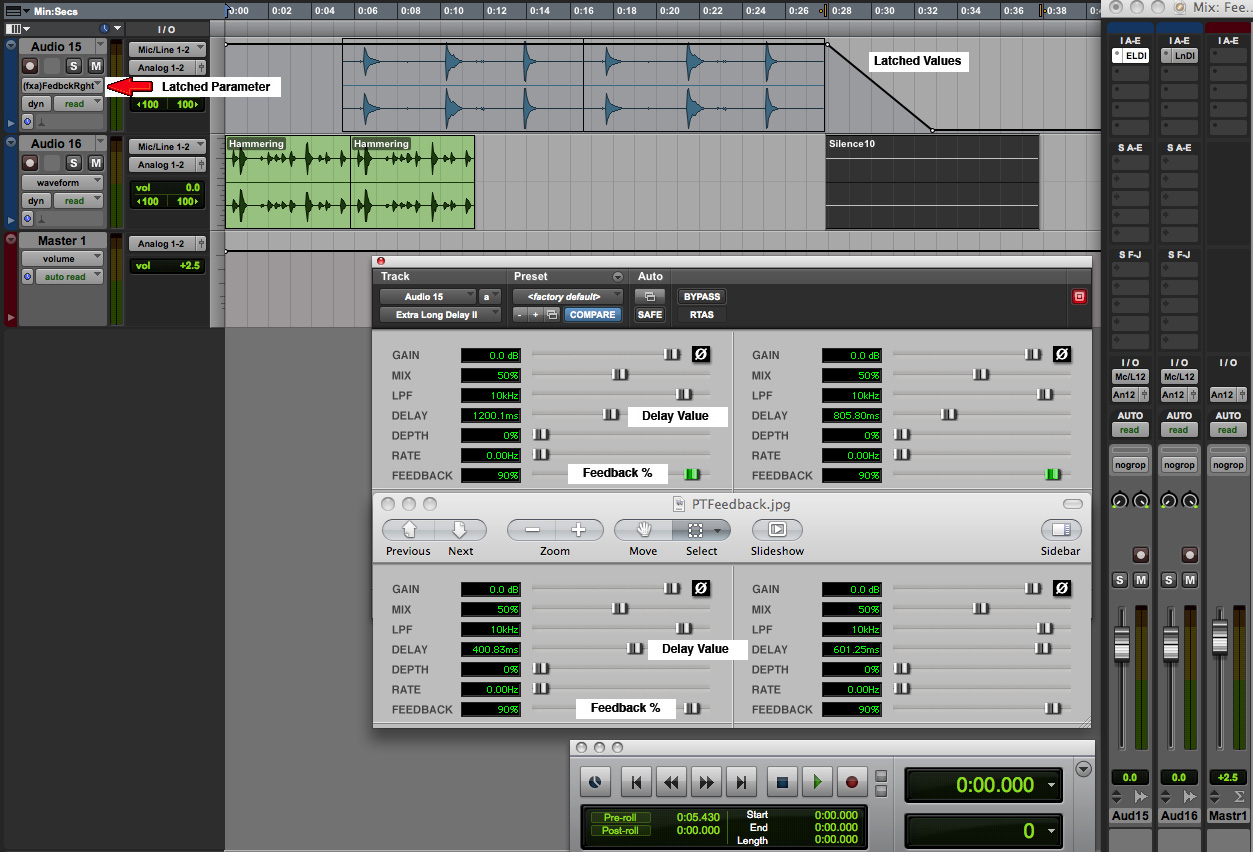
Task: Open Audio 16 waveform track view selector
Action: point(63,183)
